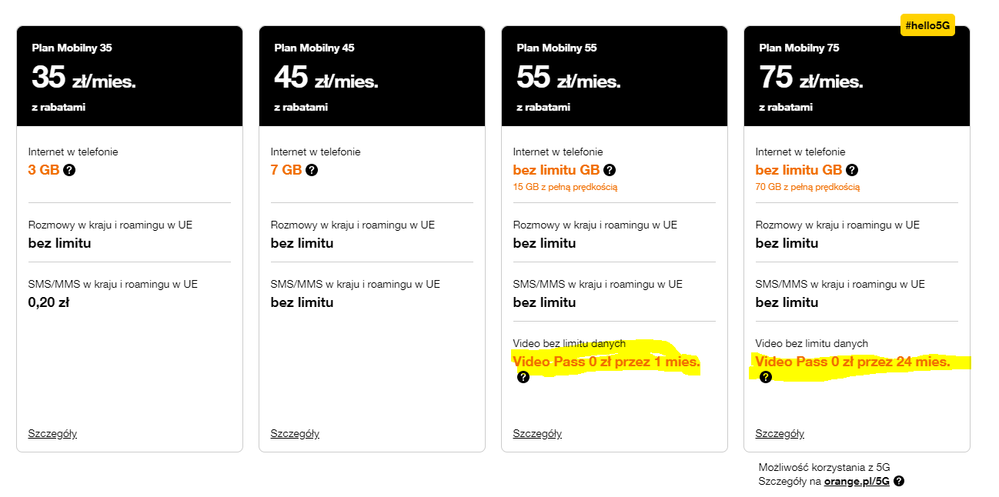Viewport: 999px width, 497px height.
Task: Open Szczegóły for Plan Mobilny 35
Action: tap(53, 433)
